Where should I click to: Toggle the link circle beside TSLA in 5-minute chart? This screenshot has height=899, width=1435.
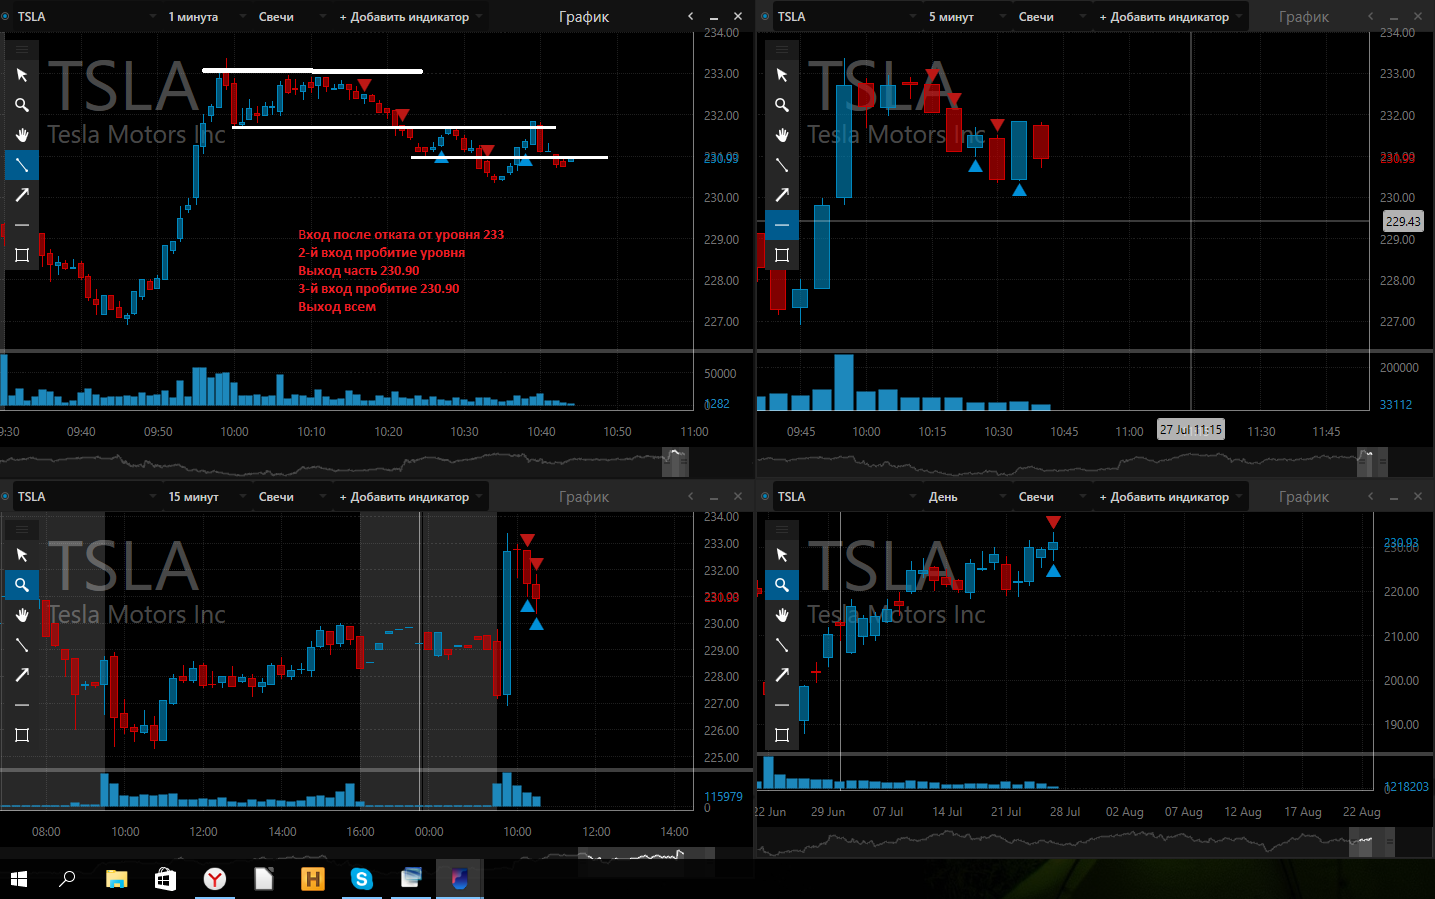(x=765, y=16)
